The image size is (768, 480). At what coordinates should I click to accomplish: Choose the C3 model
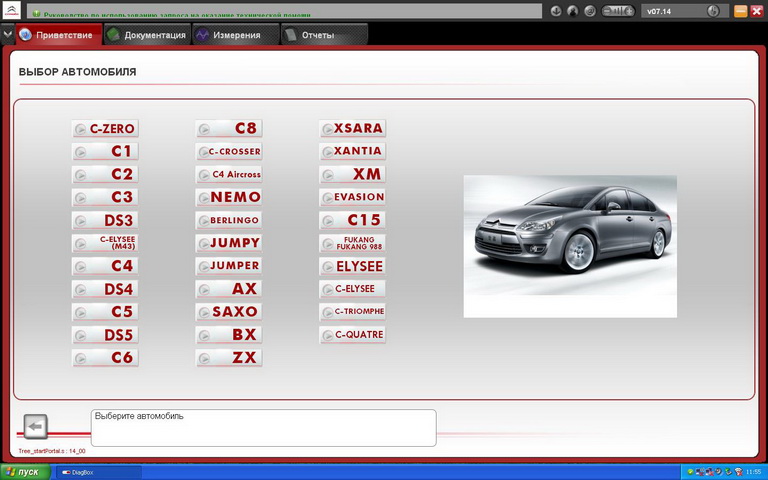(x=105, y=197)
